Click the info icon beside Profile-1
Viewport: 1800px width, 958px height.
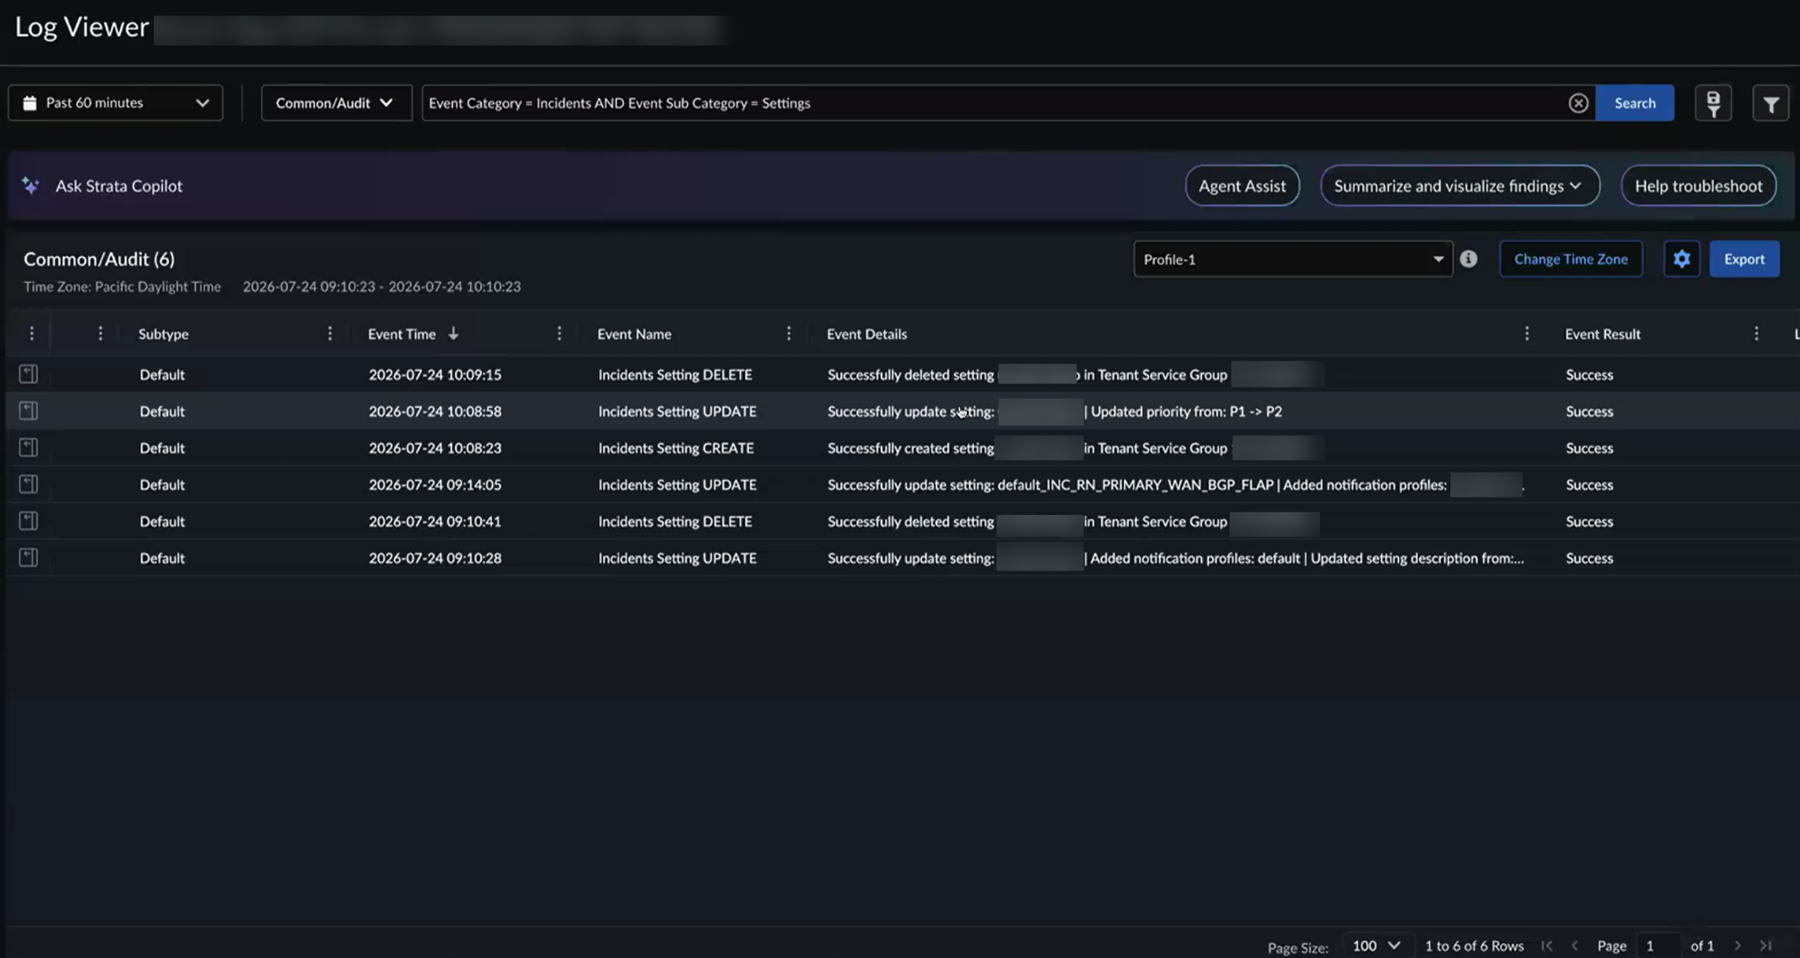(1468, 259)
